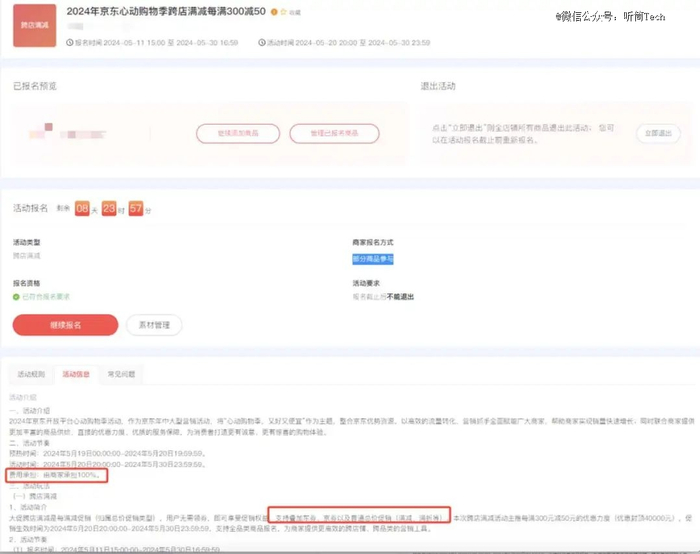Click the 活动类型 label
Screen dimensions: 700x554
[27, 242]
